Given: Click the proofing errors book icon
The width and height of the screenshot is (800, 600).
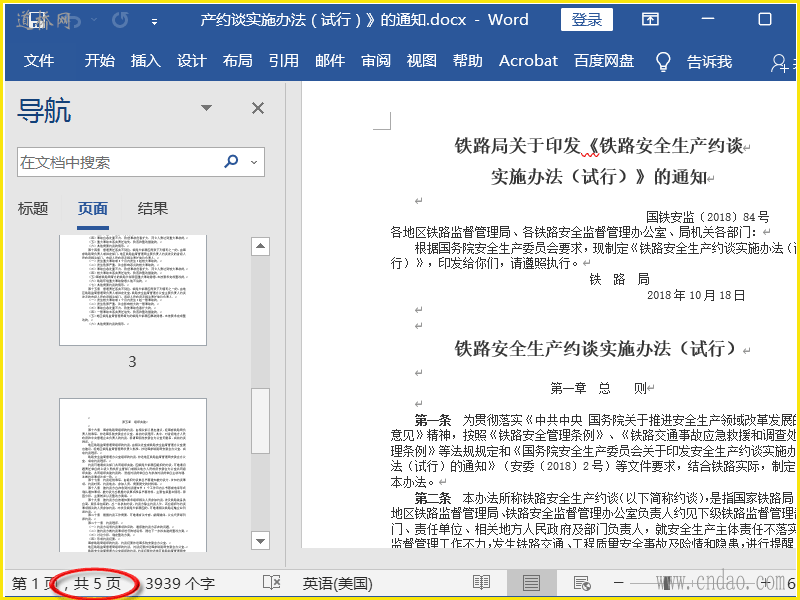Looking at the screenshot, I should point(271,583).
